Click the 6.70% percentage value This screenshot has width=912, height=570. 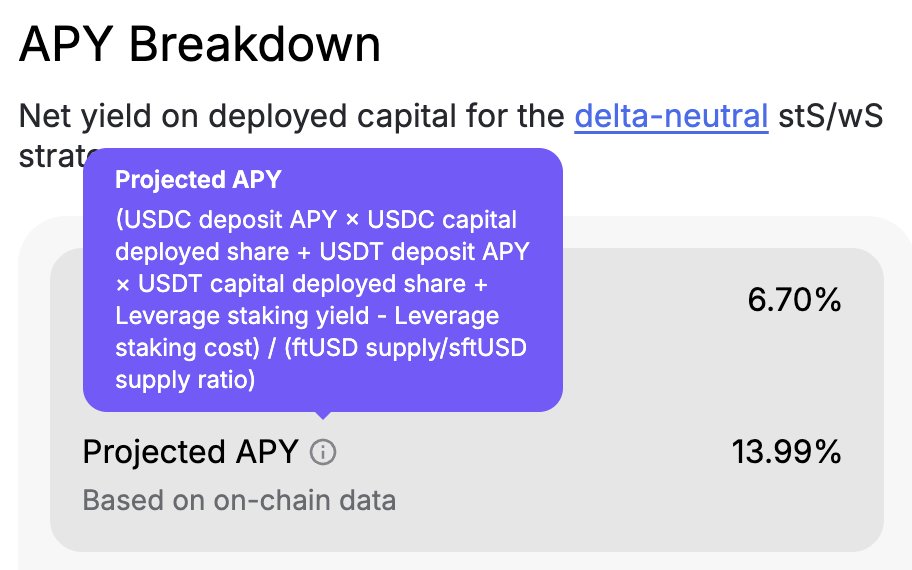[794, 300]
